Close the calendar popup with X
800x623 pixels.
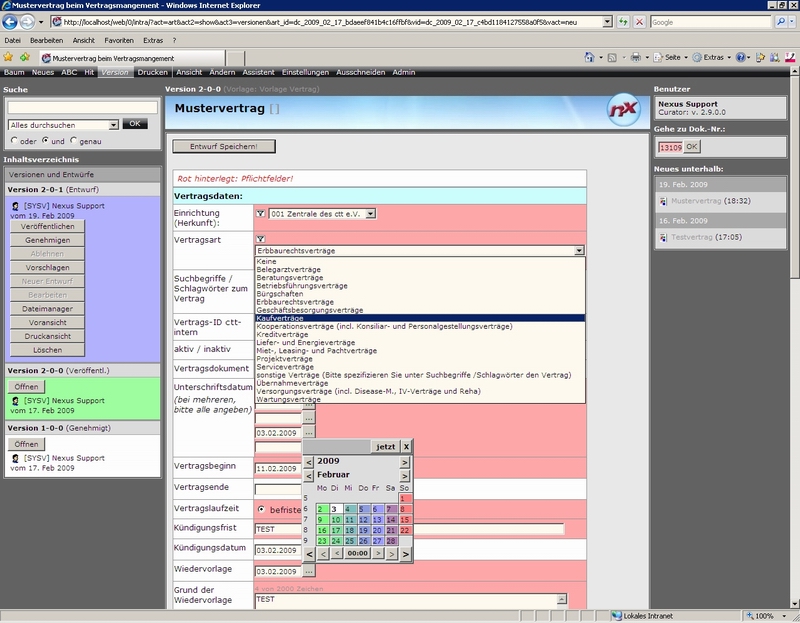(406, 446)
